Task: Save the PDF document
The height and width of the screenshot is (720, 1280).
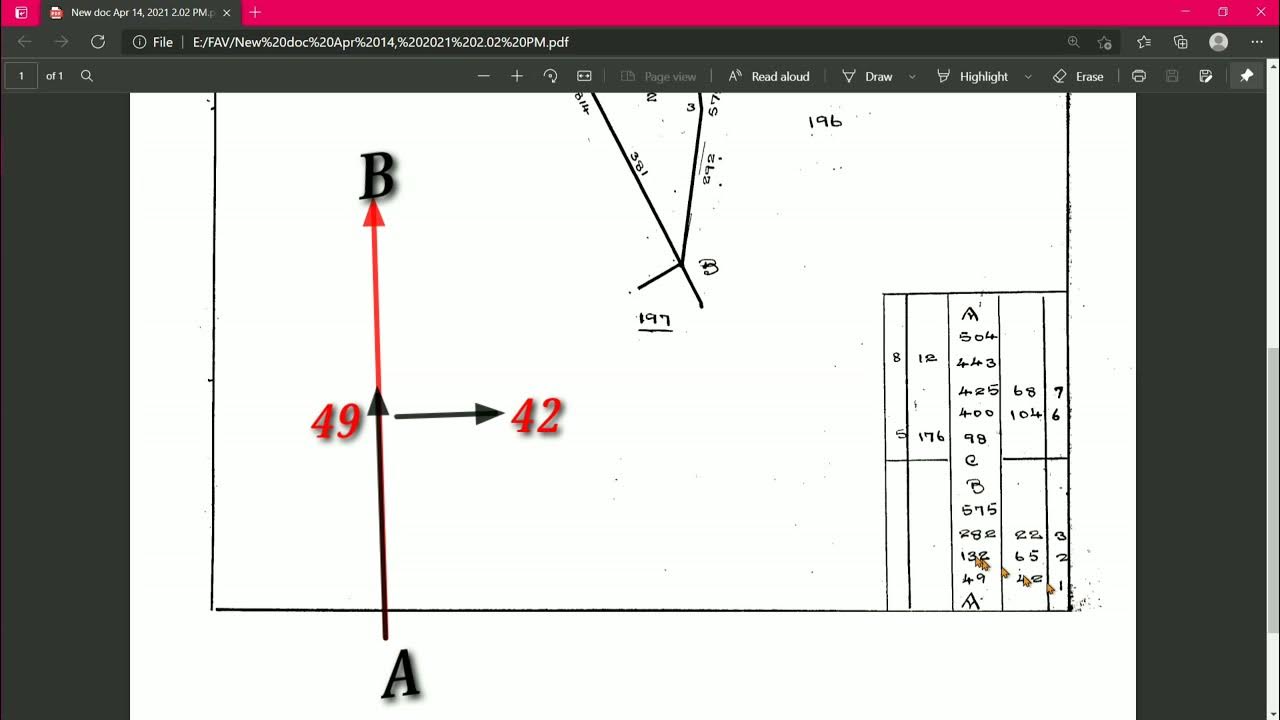Action: pyautogui.click(x=1172, y=76)
